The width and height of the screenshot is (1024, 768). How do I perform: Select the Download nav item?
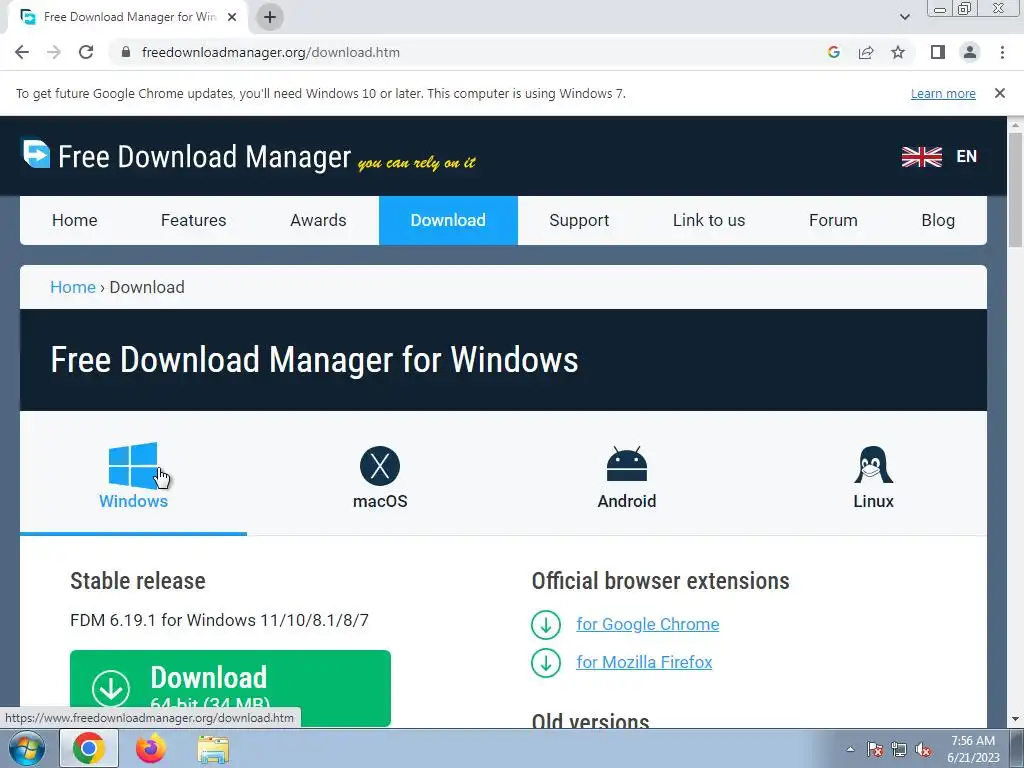448,221
